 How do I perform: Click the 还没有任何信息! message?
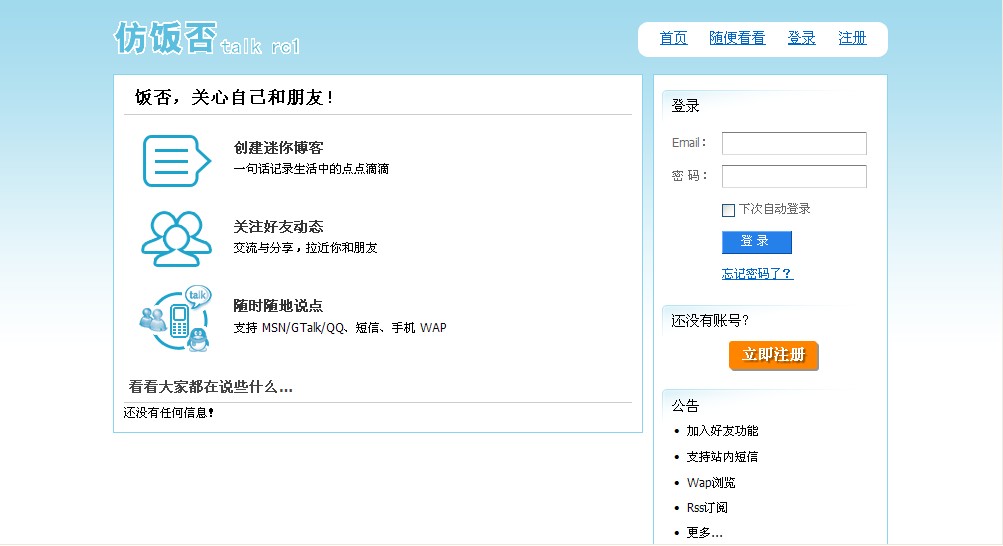click(168, 413)
